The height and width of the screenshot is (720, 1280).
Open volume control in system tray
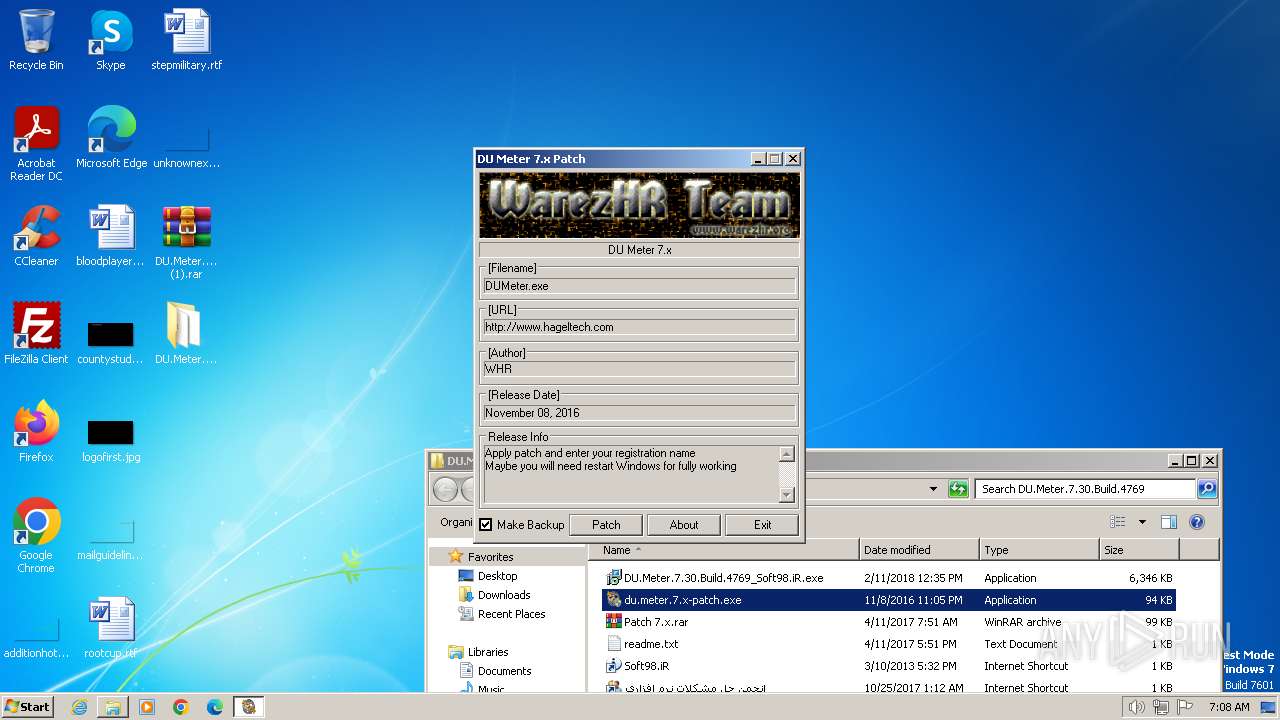1137,707
